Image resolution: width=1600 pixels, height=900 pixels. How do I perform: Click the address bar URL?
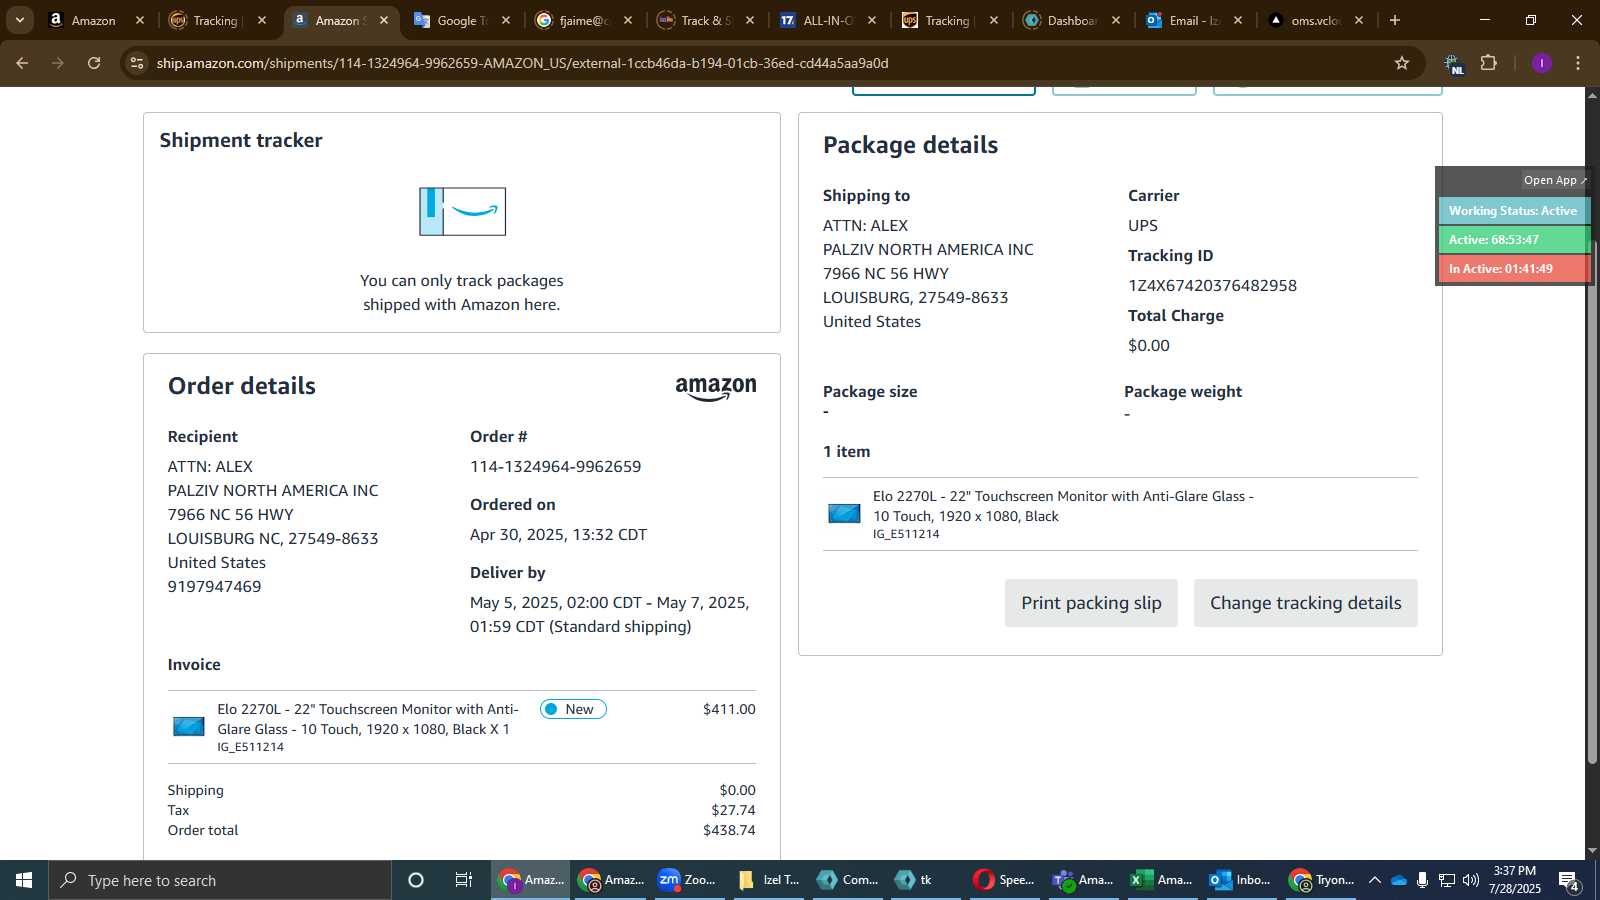point(522,63)
